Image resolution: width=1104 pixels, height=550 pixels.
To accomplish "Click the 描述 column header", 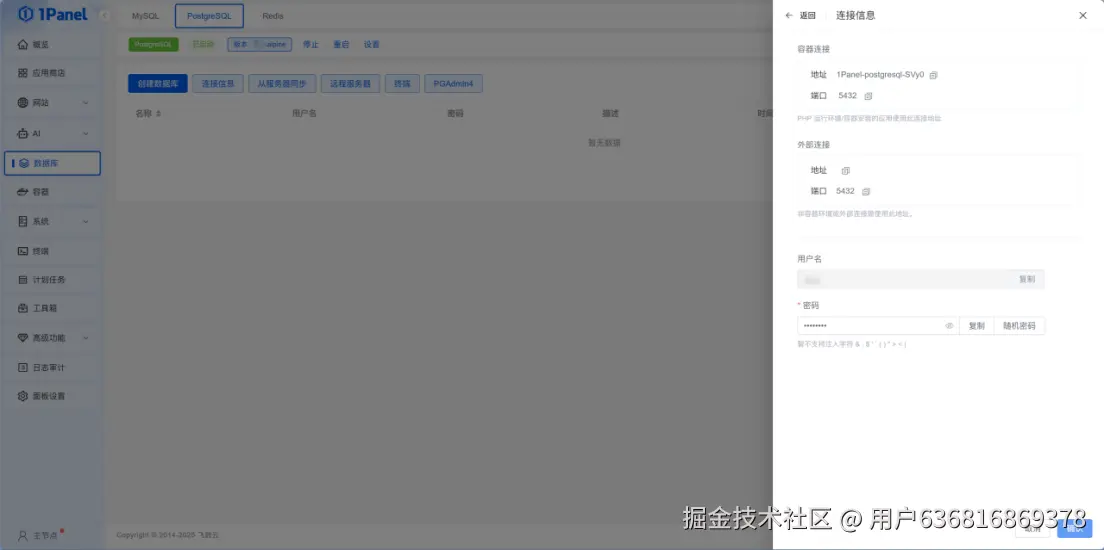I will (610, 113).
